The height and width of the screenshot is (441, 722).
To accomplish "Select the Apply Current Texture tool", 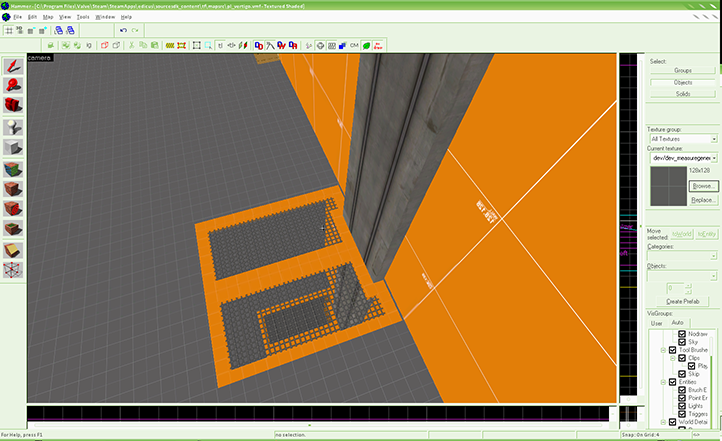I will 13,189.
